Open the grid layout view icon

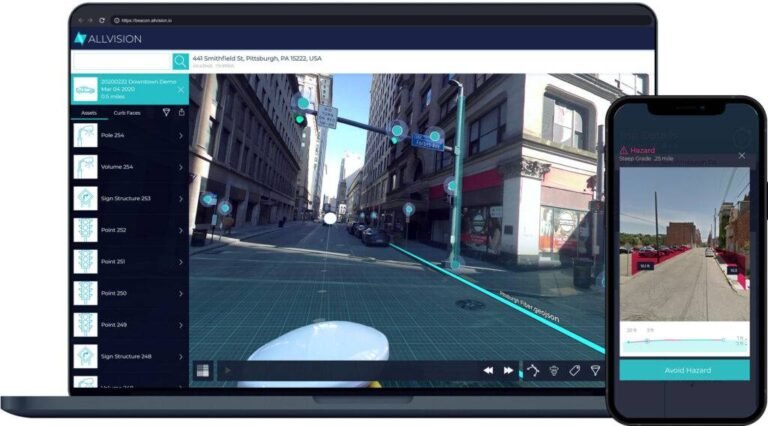(x=202, y=371)
